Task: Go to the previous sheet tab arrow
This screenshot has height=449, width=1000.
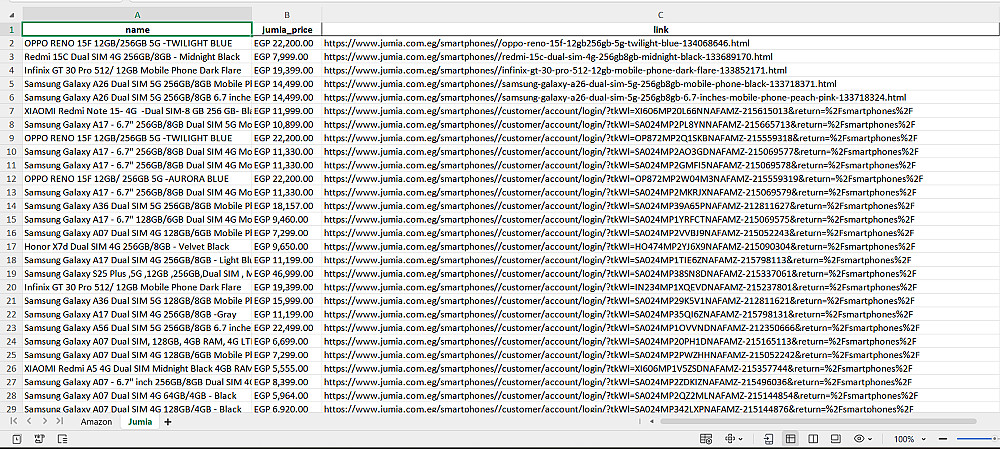Action: coord(29,422)
